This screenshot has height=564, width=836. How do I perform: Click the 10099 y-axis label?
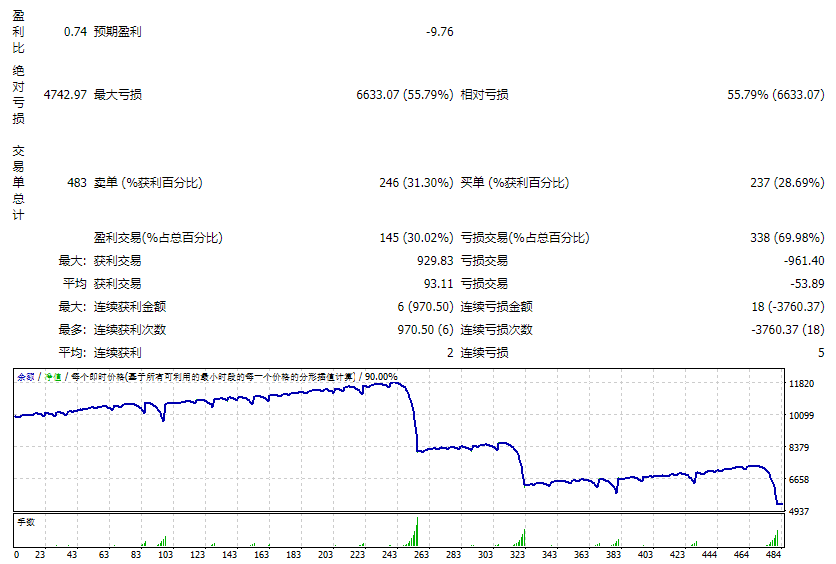(801, 416)
